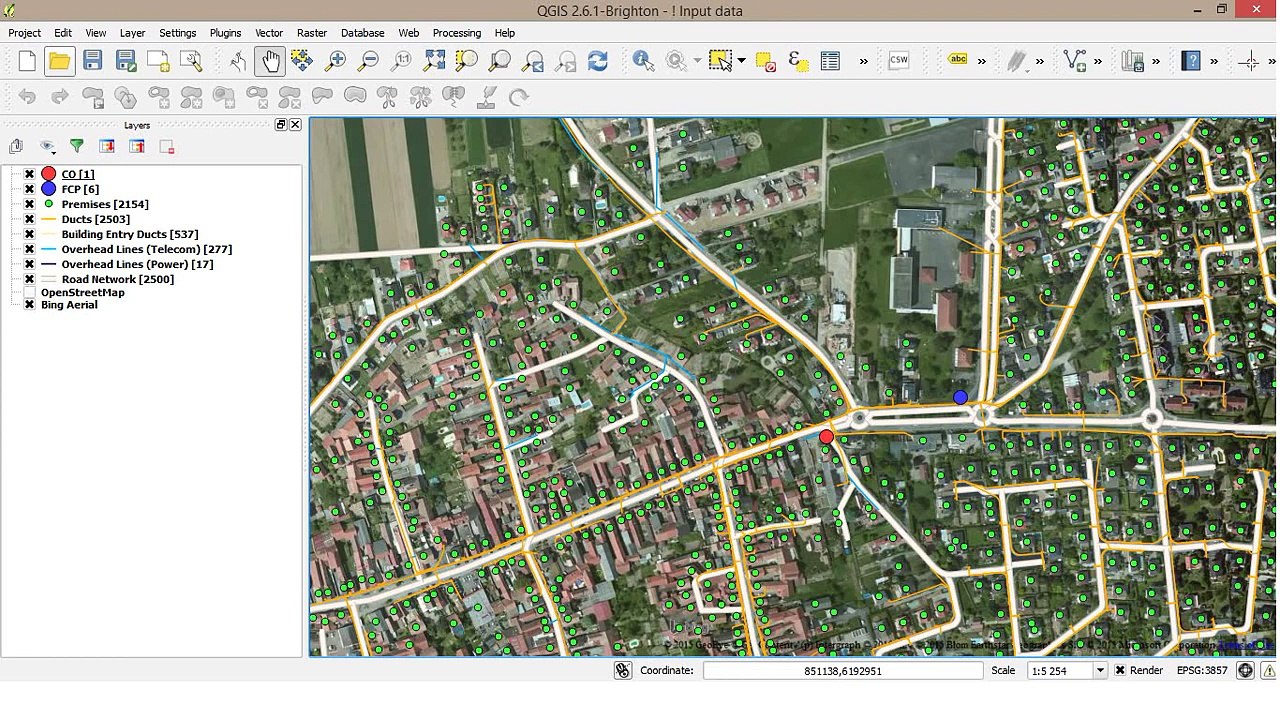
Task: Click the Refresh map icon
Action: (x=598, y=61)
